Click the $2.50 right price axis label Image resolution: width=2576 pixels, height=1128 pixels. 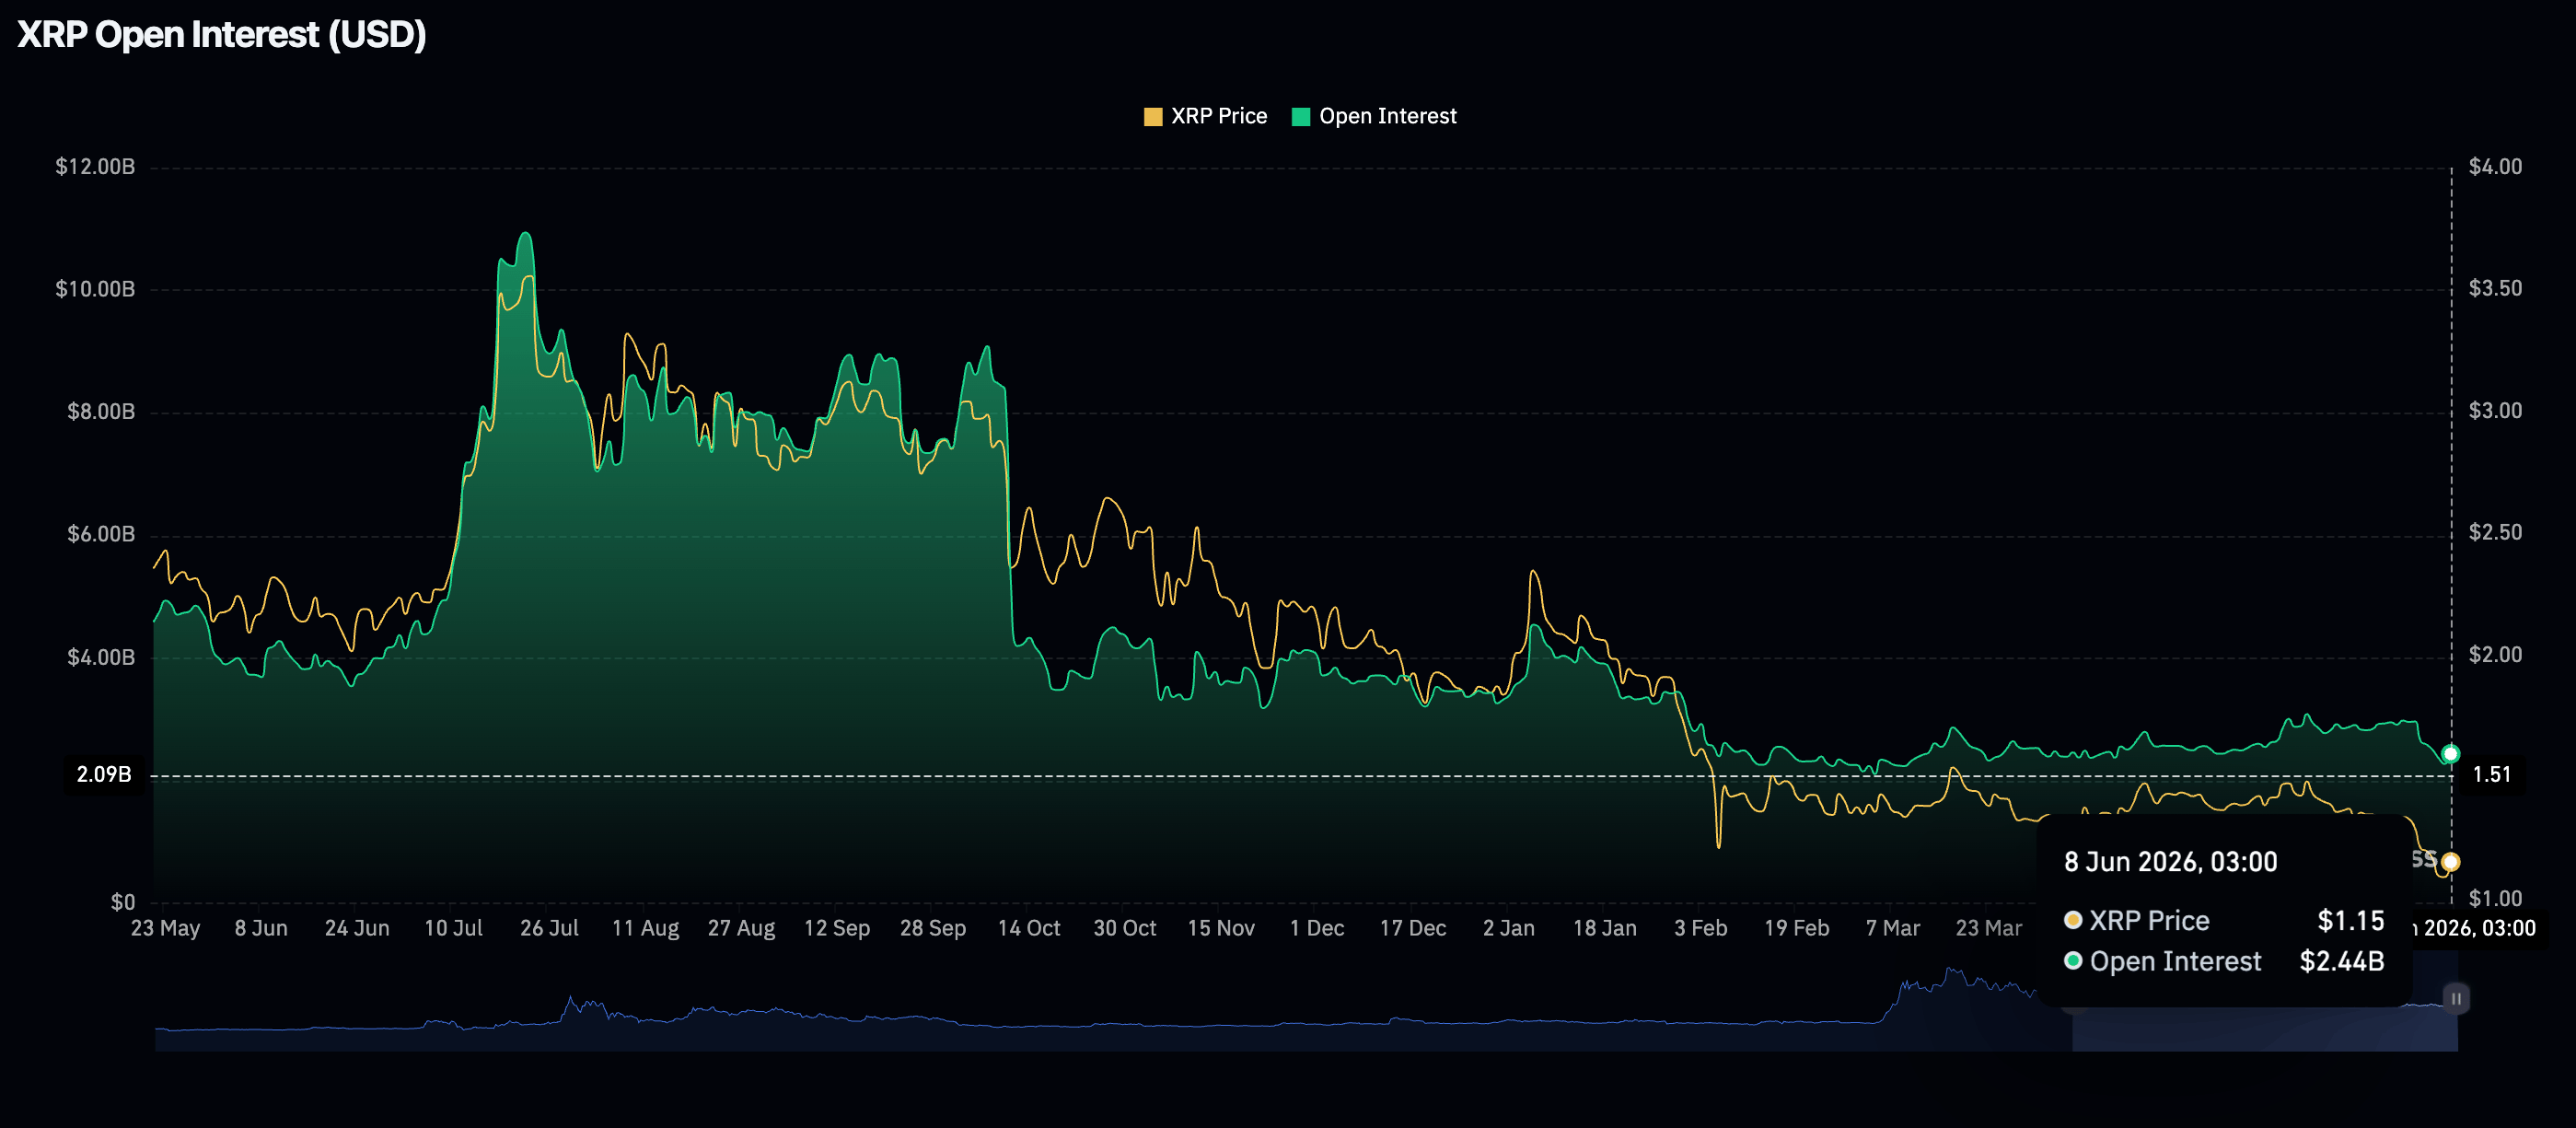[x=2495, y=533]
